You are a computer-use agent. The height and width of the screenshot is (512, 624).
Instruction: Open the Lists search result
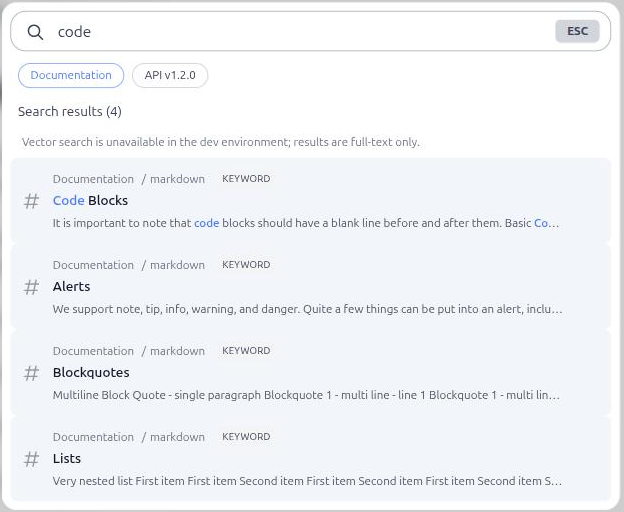310,458
